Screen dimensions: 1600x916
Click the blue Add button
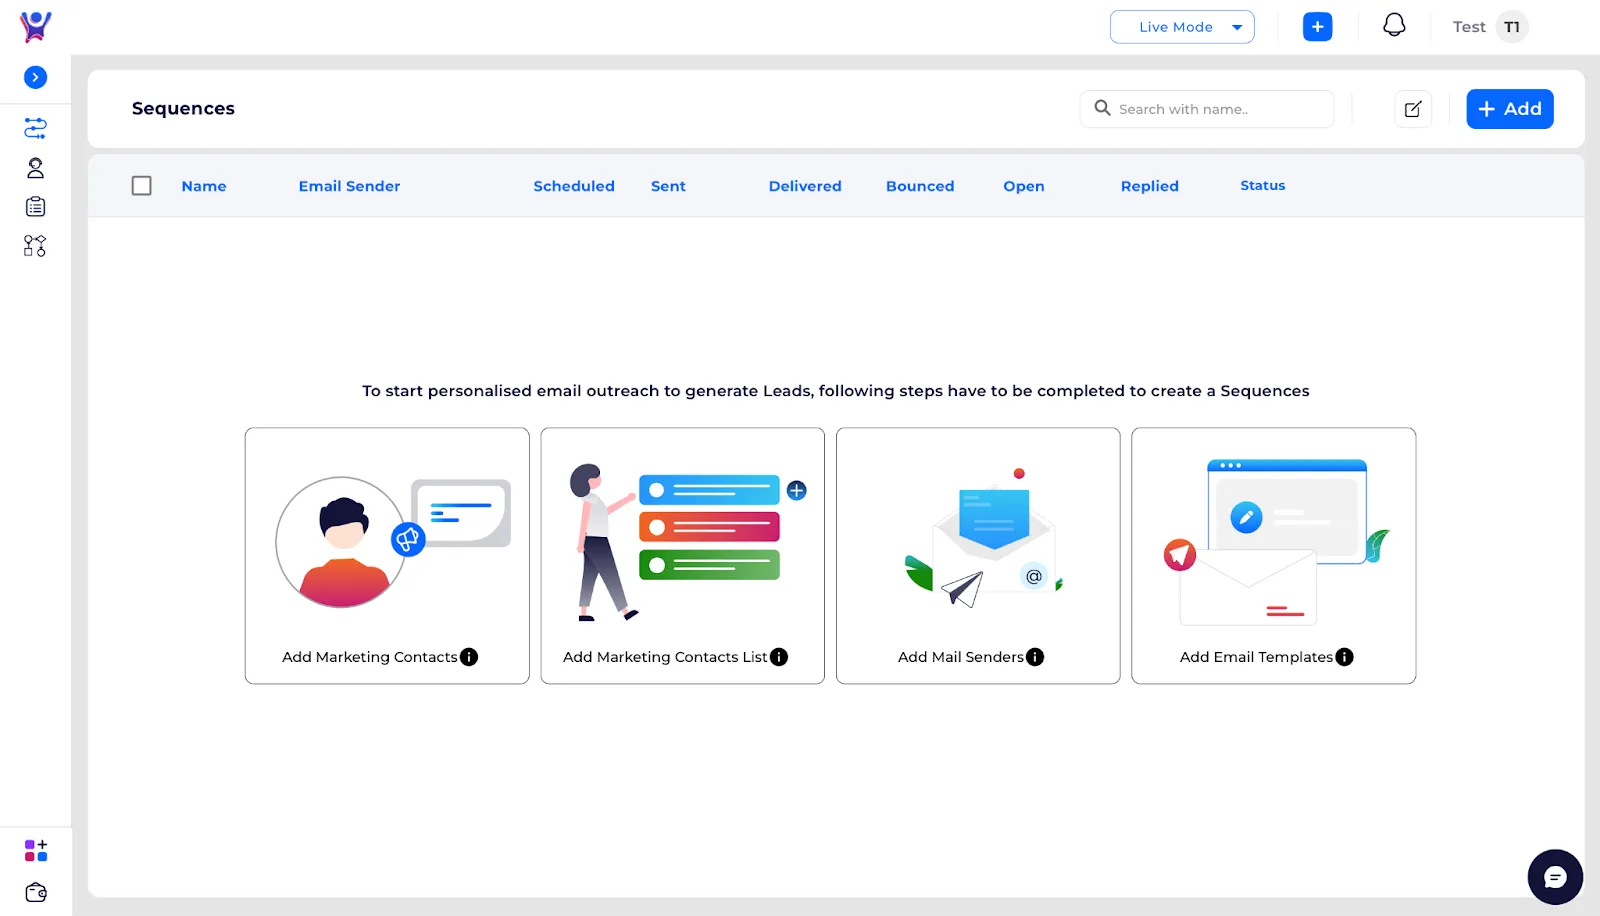1510,109
